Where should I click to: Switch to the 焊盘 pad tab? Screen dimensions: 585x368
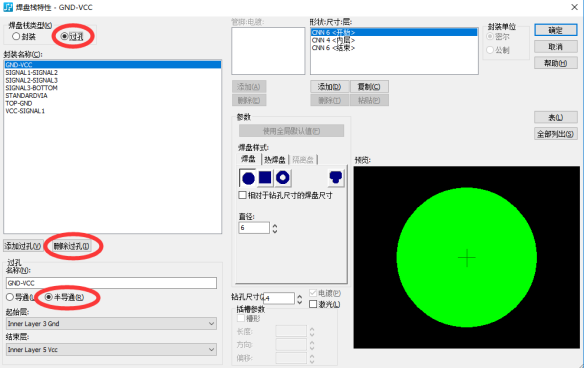(x=248, y=159)
